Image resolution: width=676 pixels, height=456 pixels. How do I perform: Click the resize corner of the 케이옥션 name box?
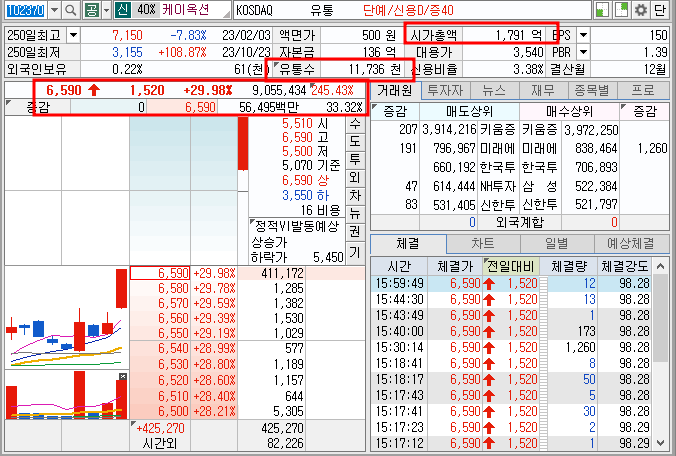click(227, 15)
